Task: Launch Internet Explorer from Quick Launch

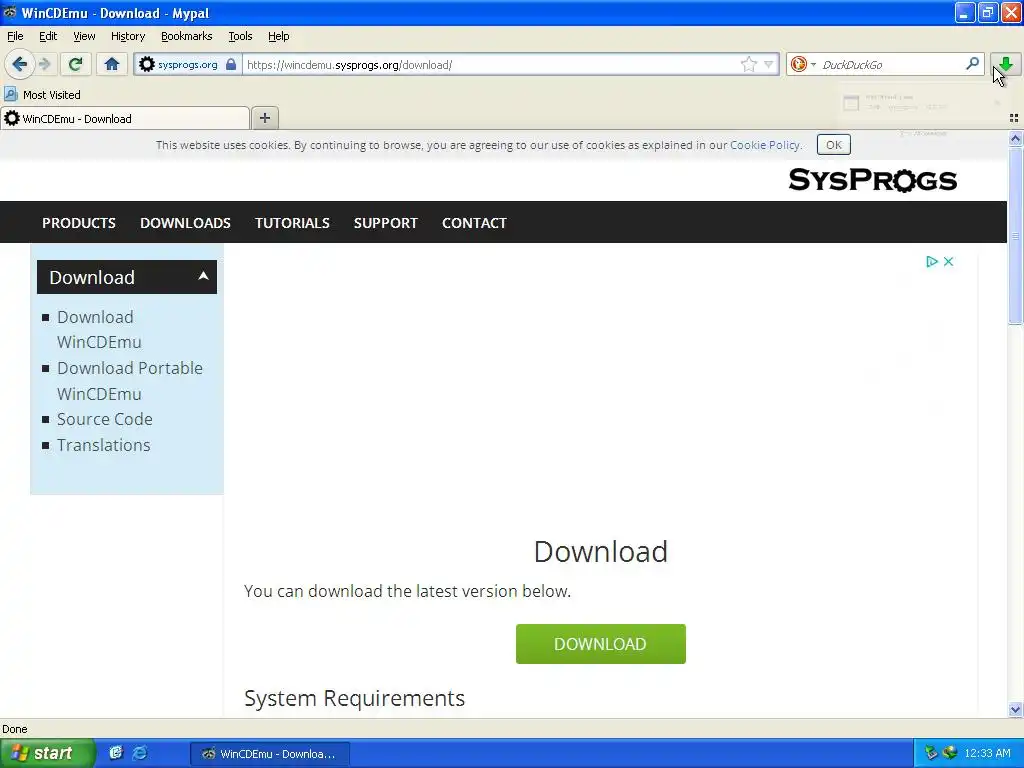Action: (140, 753)
